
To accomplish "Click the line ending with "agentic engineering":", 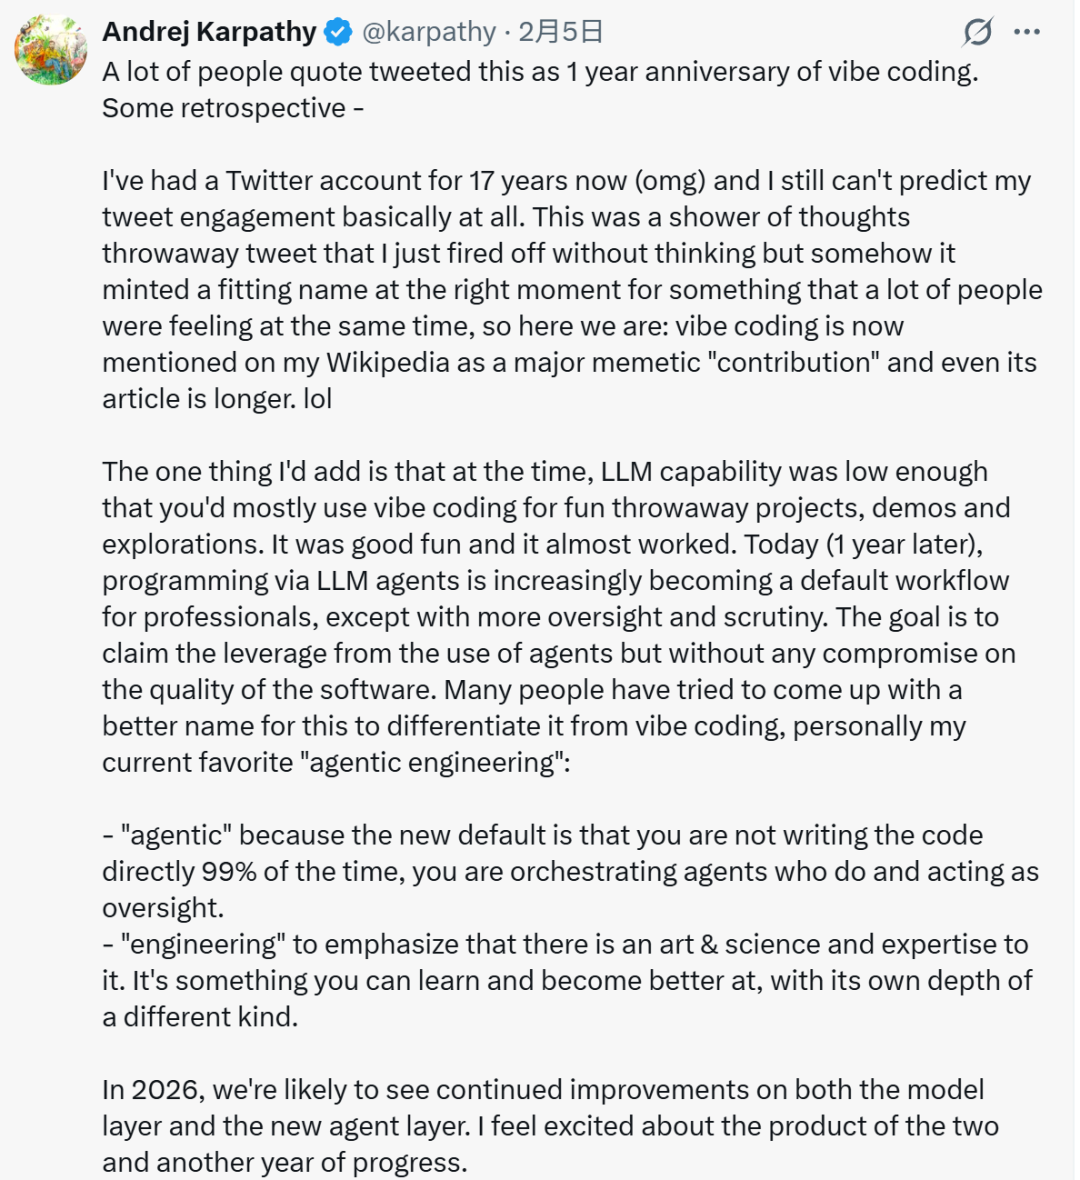I will (336, 763).
